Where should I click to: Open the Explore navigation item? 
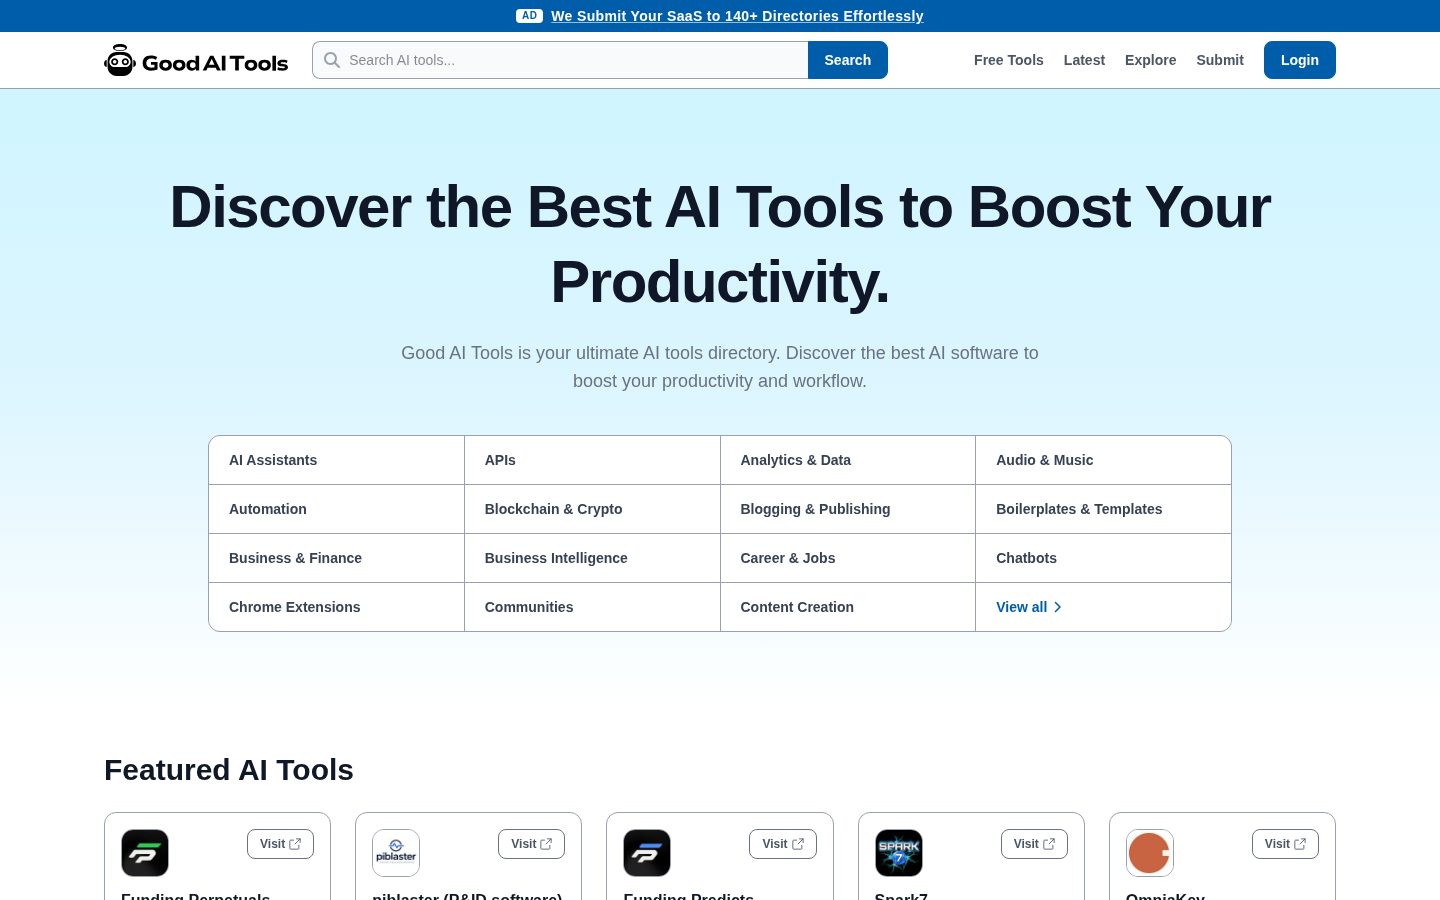click(1151, 60)
